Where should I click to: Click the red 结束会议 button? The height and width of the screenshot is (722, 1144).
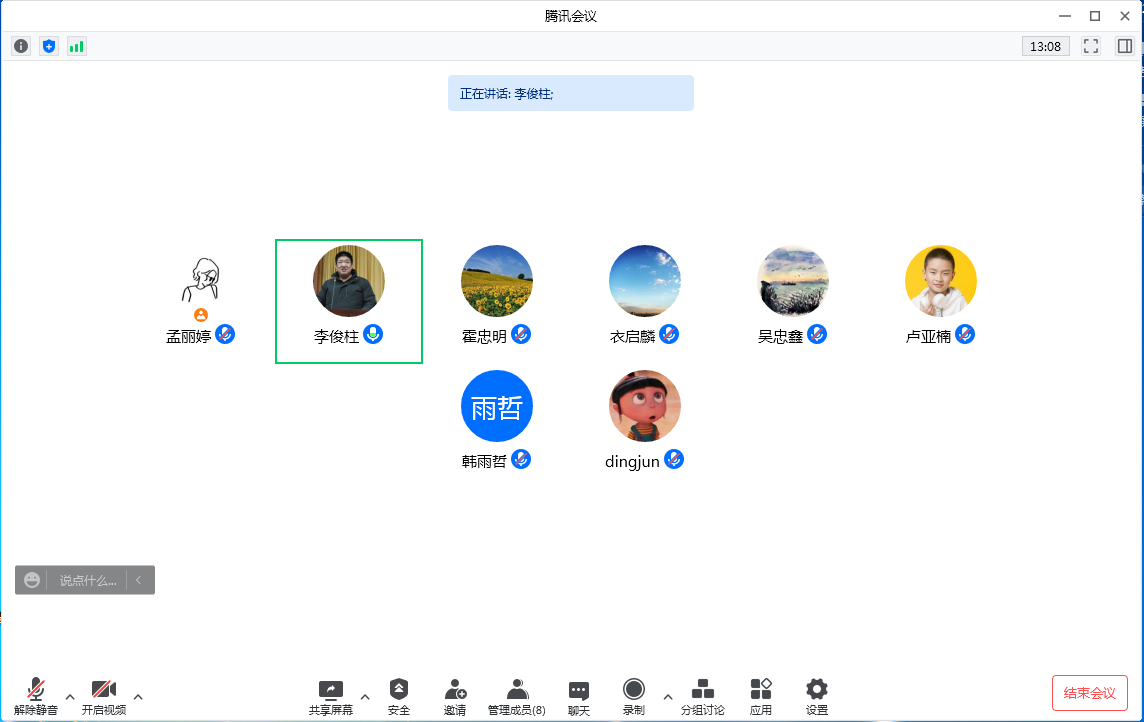[1090, 693]
